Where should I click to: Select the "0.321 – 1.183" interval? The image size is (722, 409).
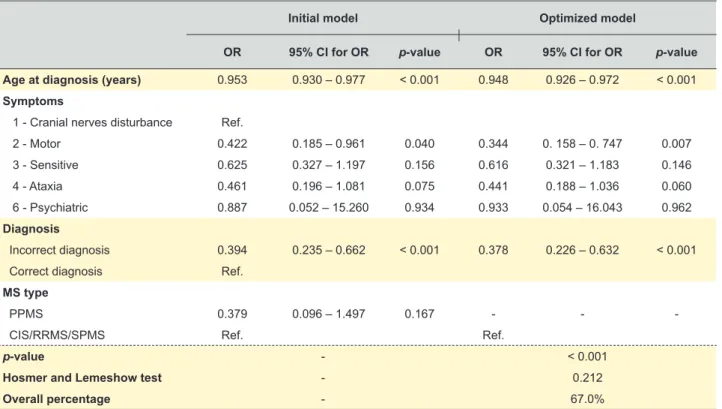[582, 165]
